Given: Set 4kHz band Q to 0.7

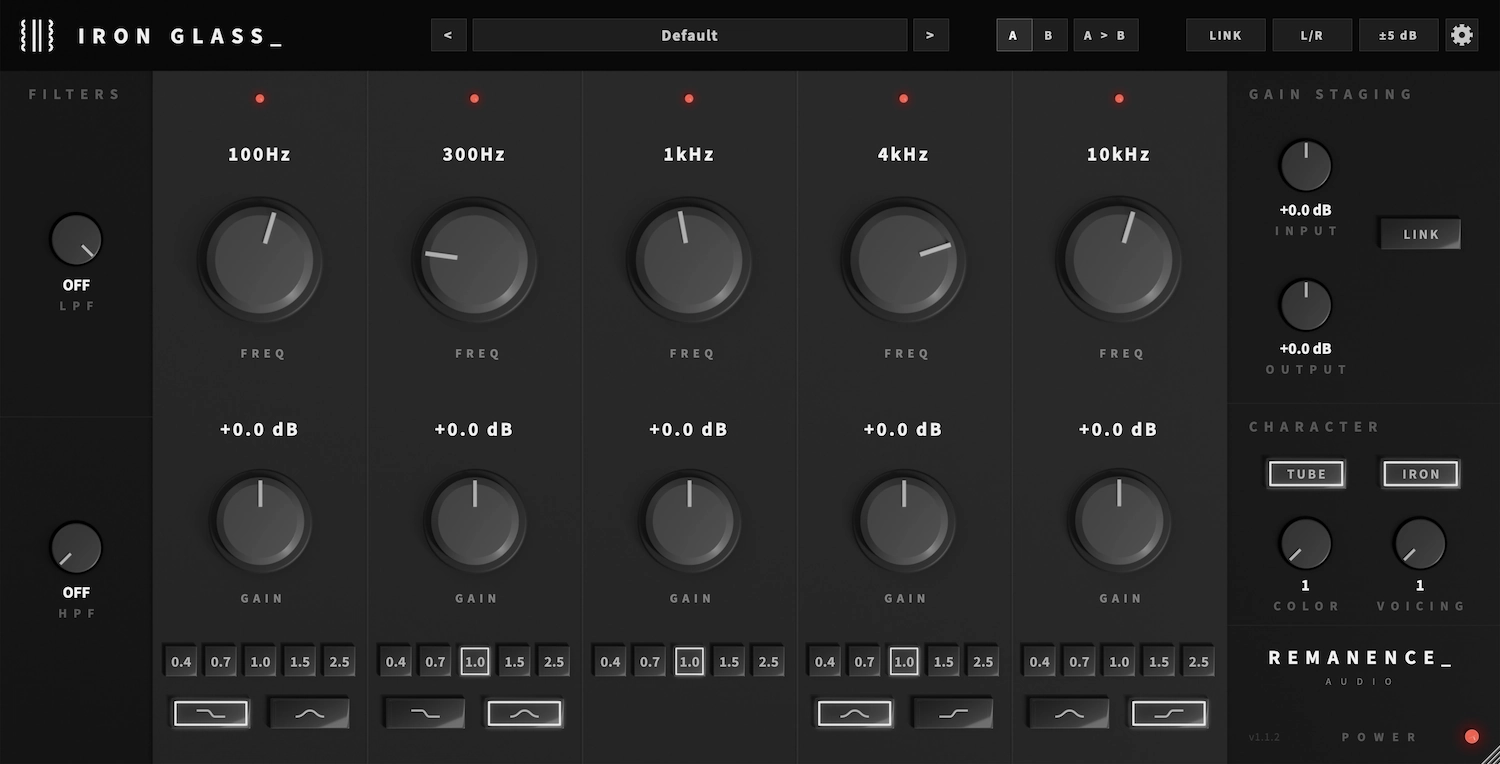Looking at the screenshot, I should pos(865,662).
